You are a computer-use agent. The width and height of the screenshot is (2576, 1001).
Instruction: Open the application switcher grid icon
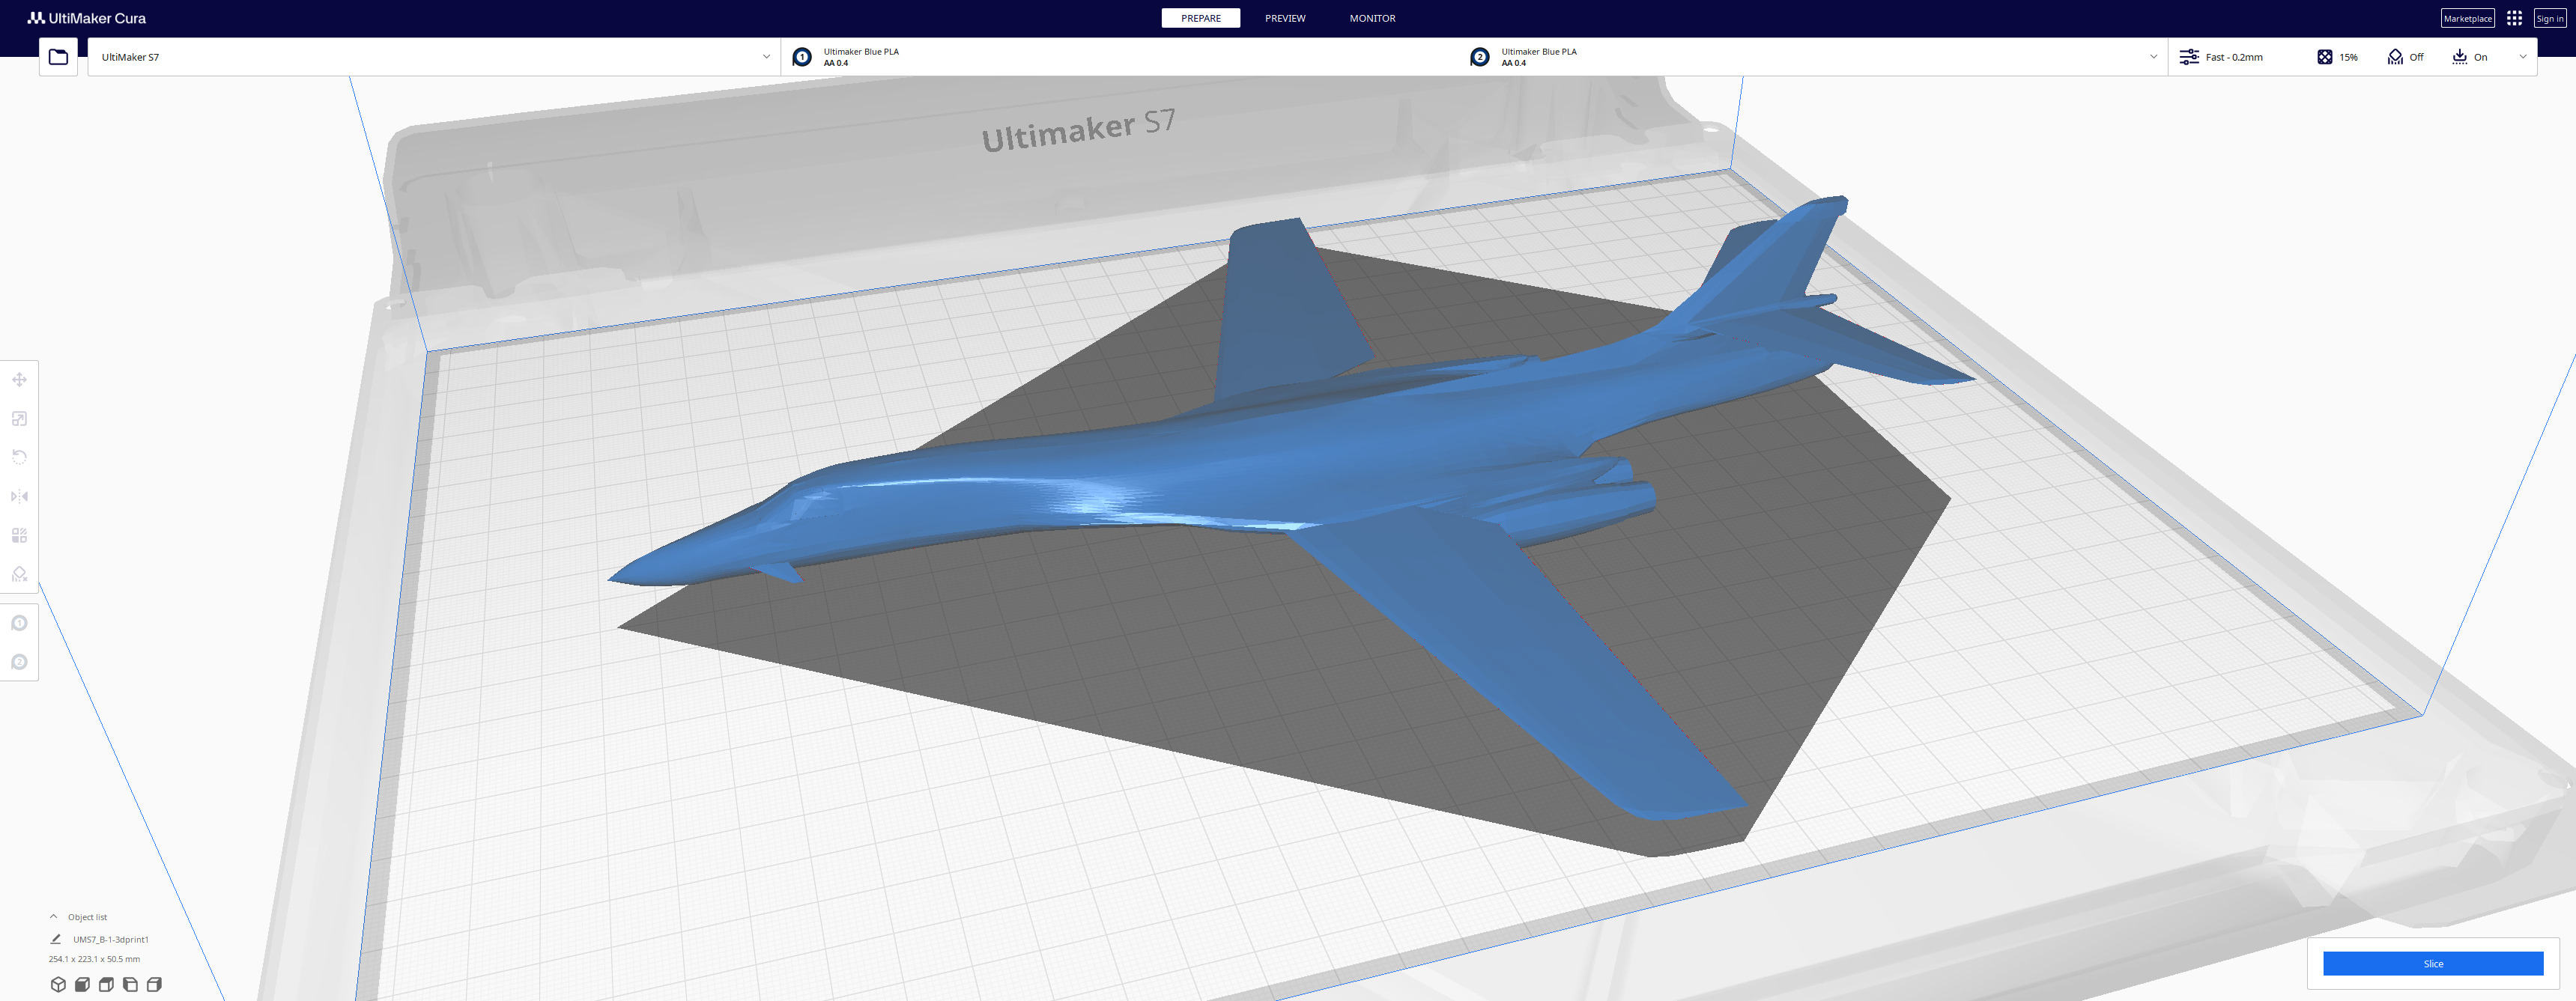(2514, 18)
